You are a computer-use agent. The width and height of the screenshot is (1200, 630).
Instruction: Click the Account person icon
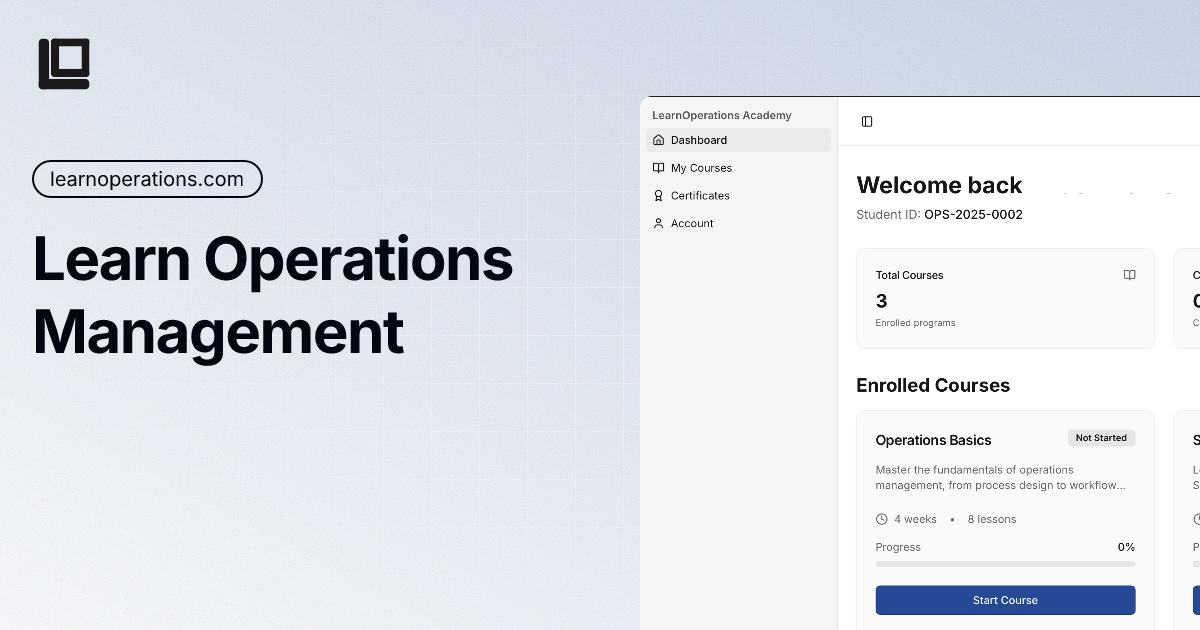658,223
